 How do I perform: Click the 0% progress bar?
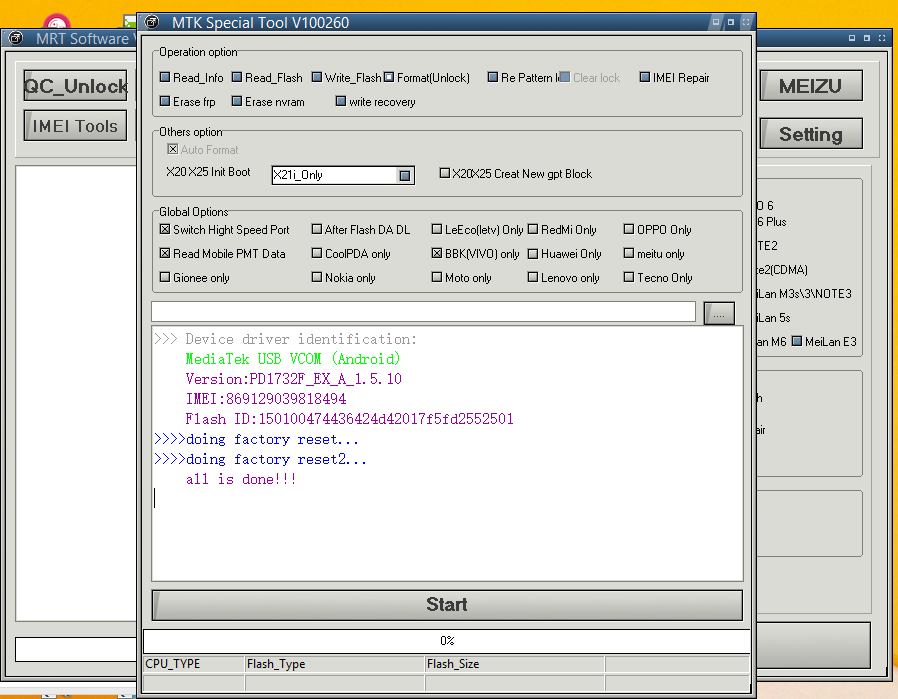(x=446, y=640)
